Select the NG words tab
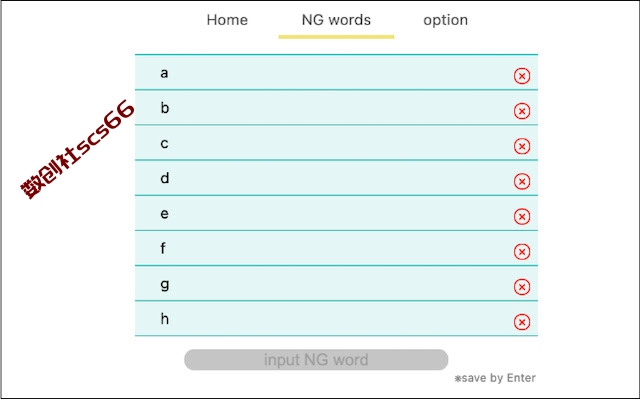Screen dimensions: 640x400 [x=336, y=20]
